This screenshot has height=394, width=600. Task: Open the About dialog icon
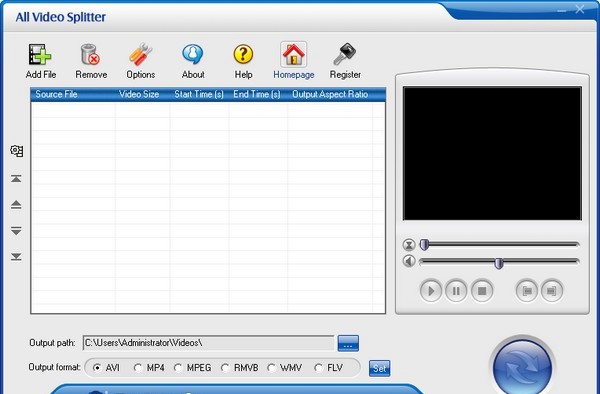click(x=193, y=54)
